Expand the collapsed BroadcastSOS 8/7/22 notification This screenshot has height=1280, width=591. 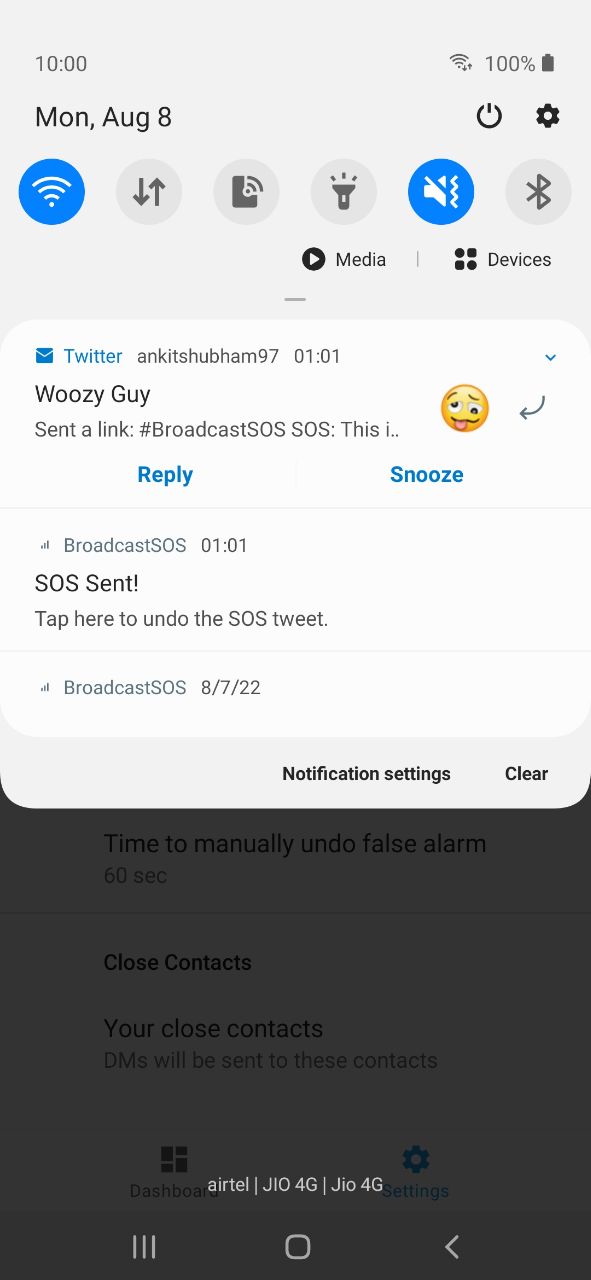pos(295,688)
